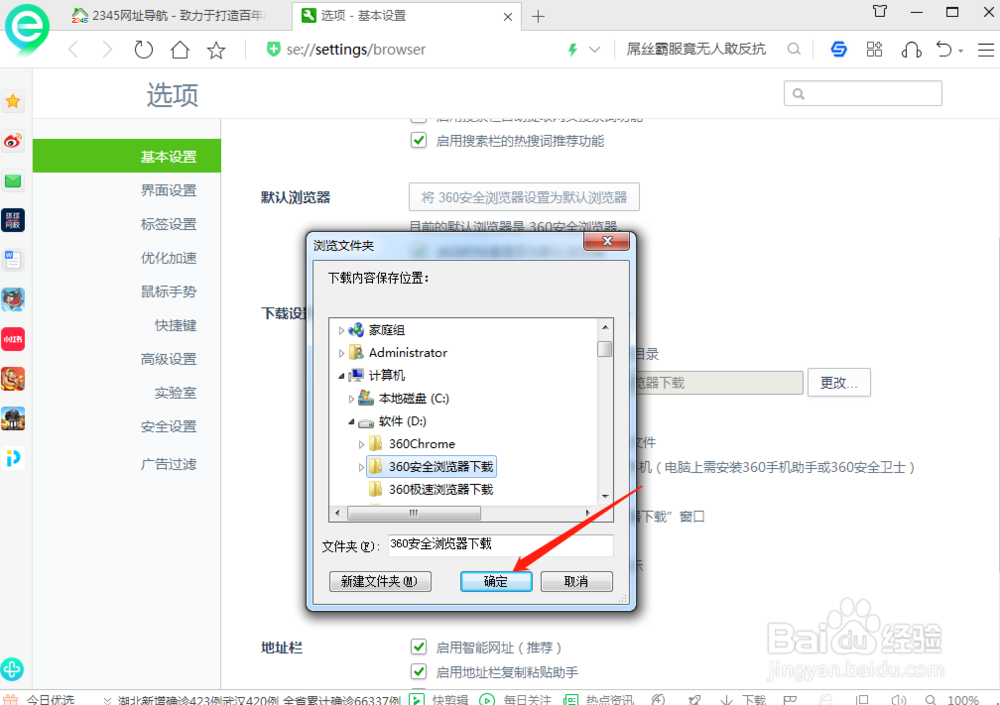
Task: Click the 更改... button for download folder
Action: [839, 383]
